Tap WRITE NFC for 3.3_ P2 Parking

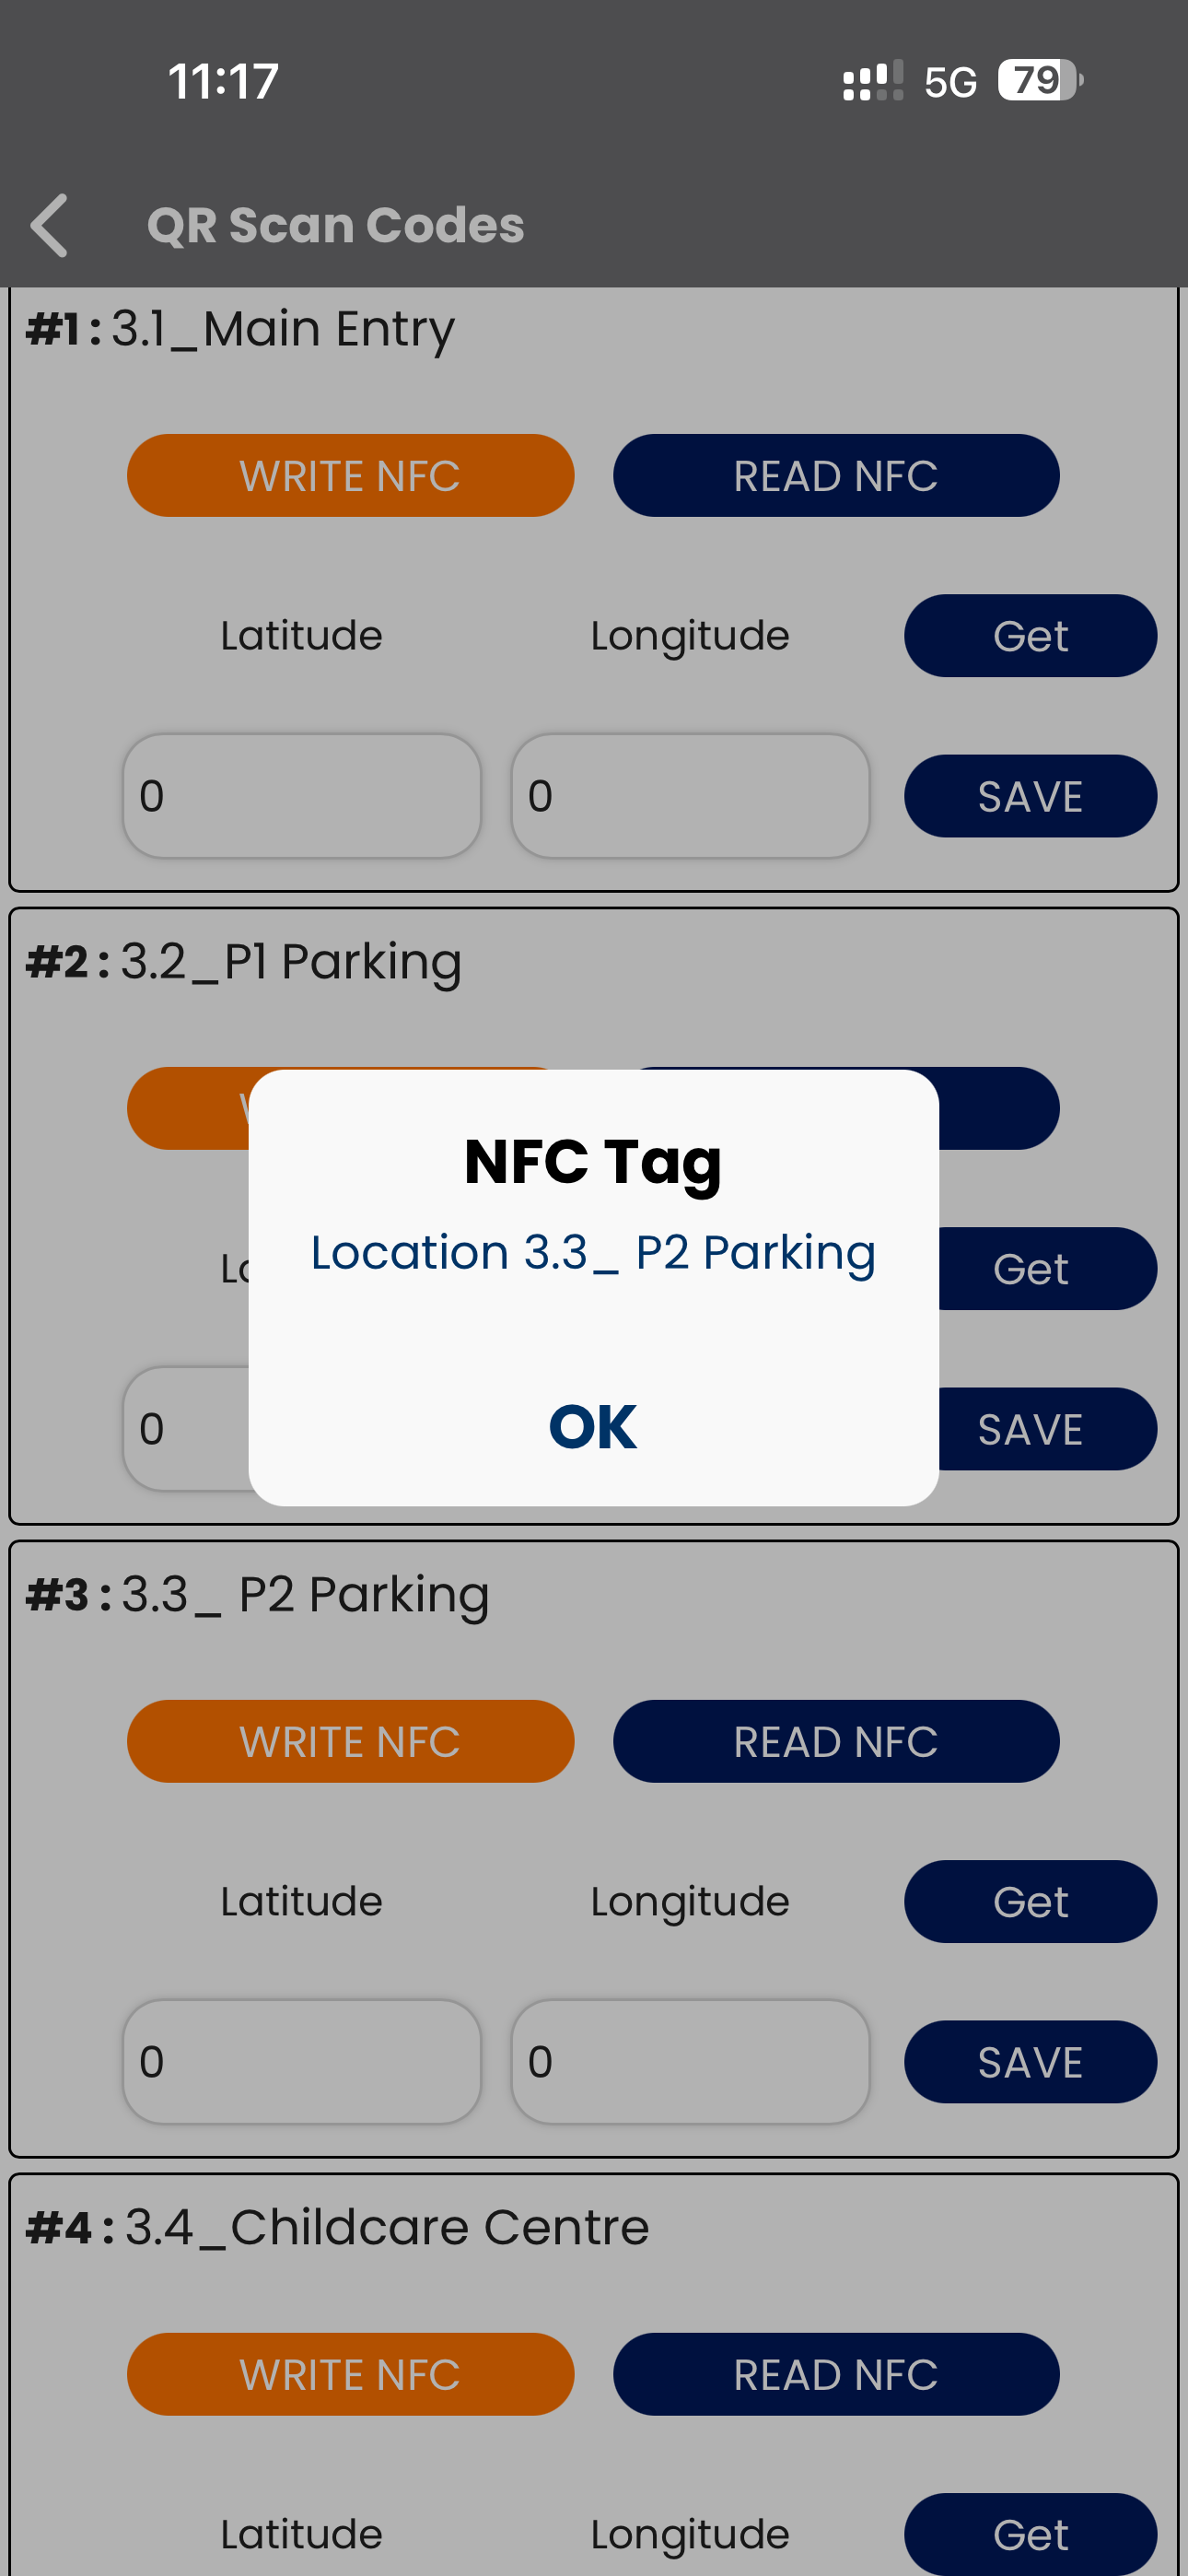[x=350, y=1742]
